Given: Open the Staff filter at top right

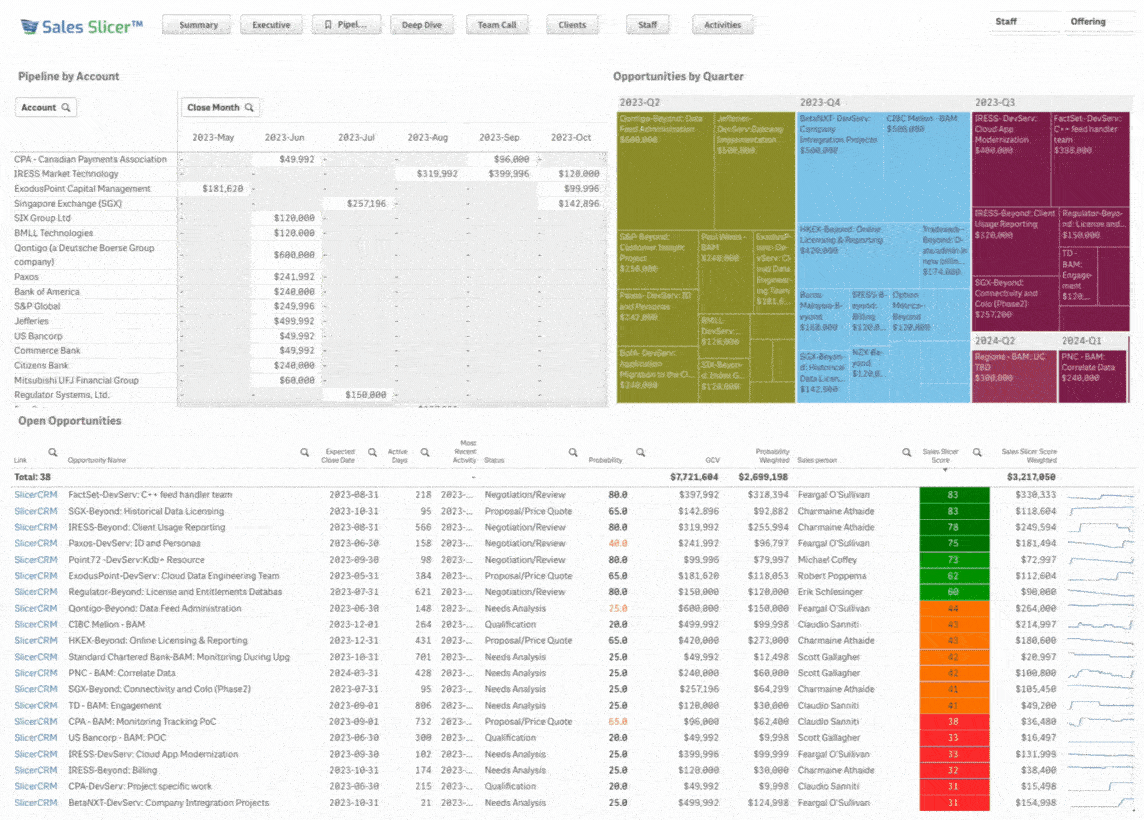Looking at the screenshot, I should [1006, 21].
